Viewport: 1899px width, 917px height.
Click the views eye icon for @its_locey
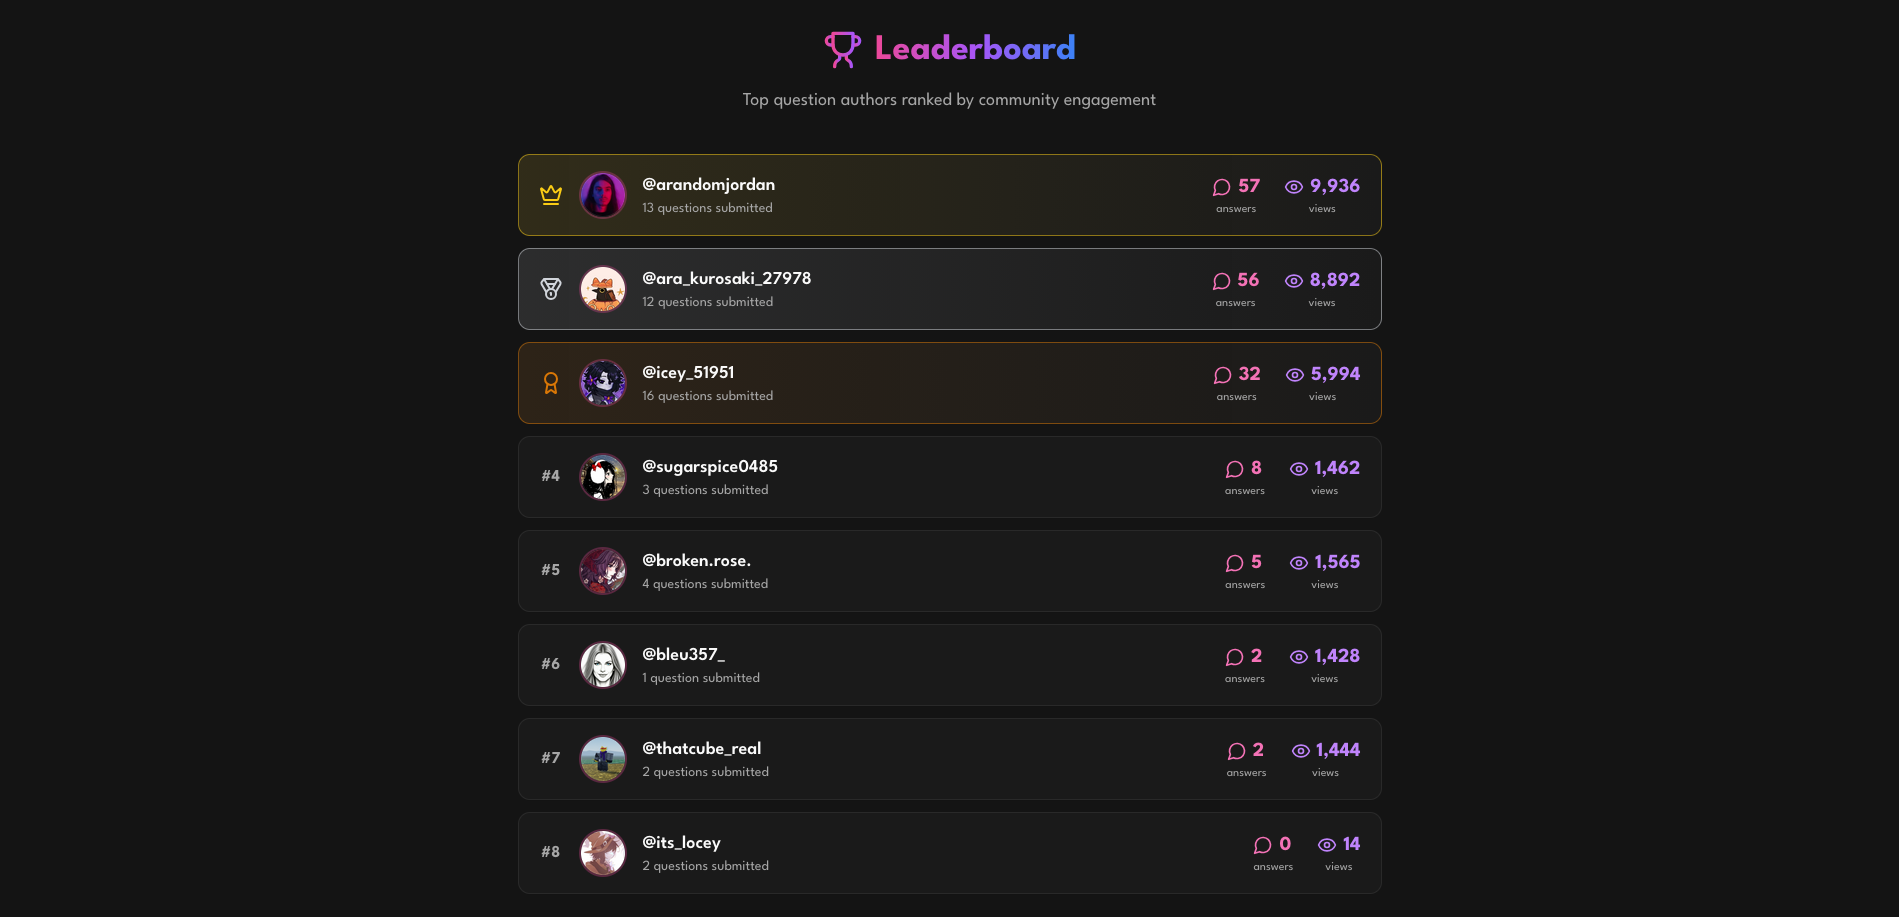tap(1327, 845)
